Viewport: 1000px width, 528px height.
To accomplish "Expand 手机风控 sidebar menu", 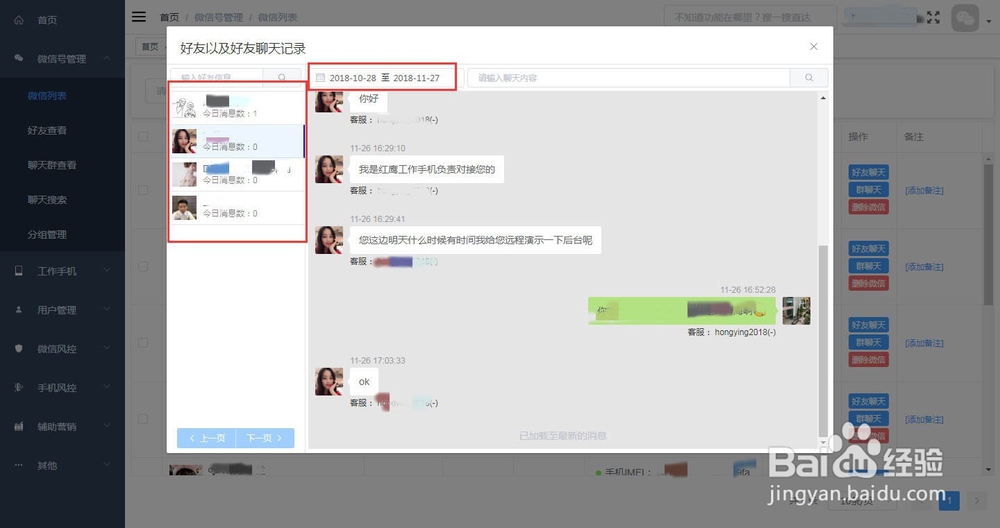I will 62,388.
